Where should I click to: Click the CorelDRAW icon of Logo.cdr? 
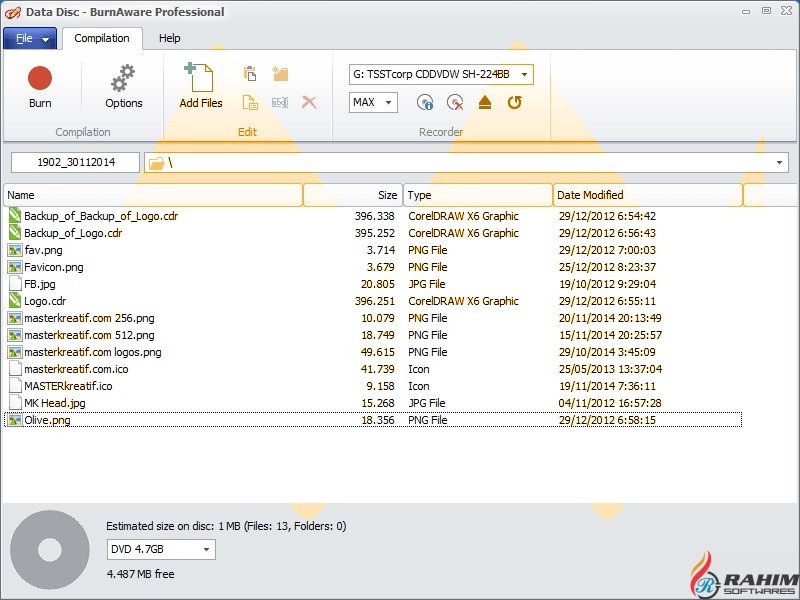pyautogui.click(x=15, y=301)
